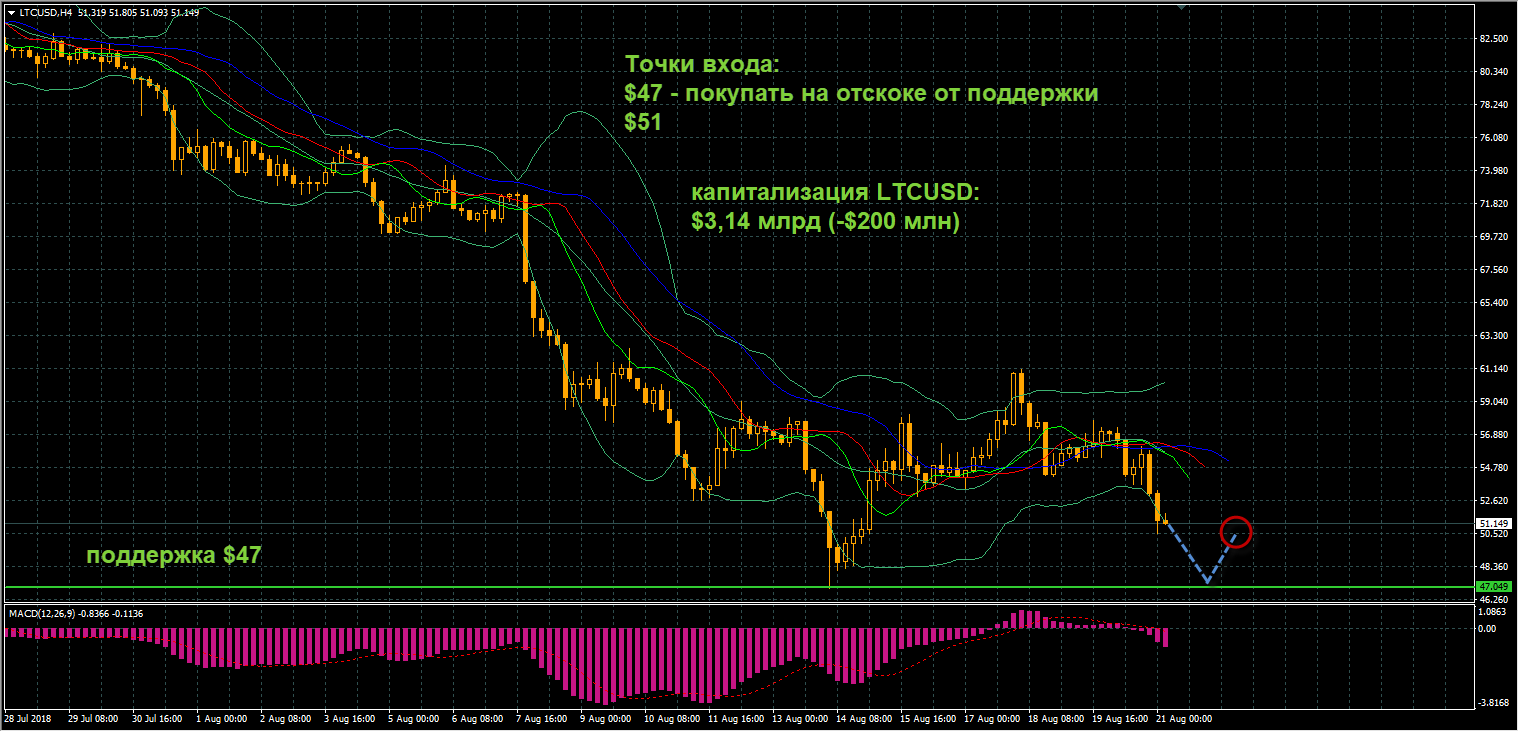Click 82.500 on the price scale

(x=1492, y=38)
